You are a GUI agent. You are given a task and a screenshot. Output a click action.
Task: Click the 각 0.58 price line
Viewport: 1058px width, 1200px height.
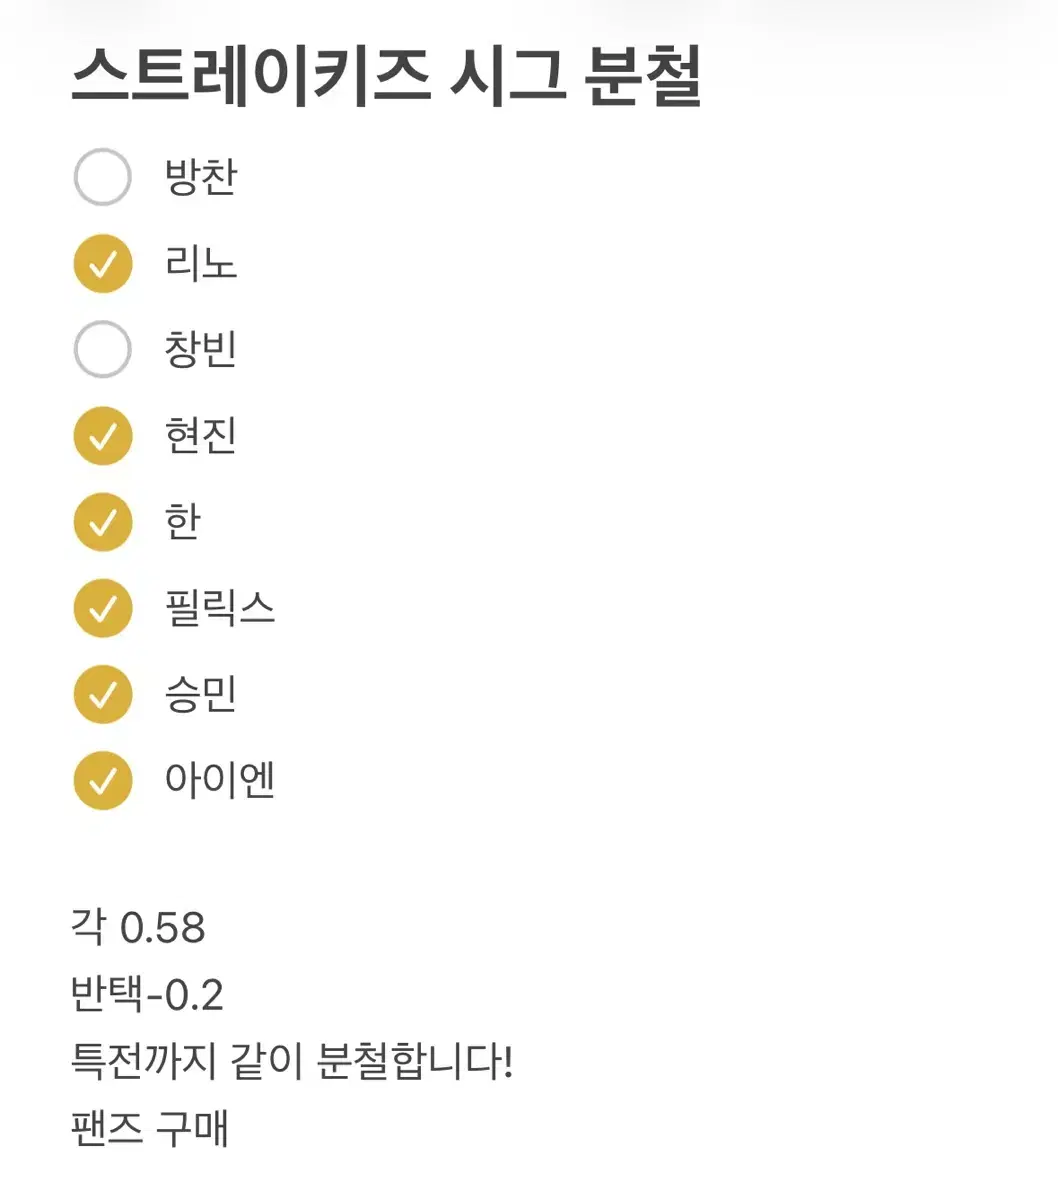[138, 927]
